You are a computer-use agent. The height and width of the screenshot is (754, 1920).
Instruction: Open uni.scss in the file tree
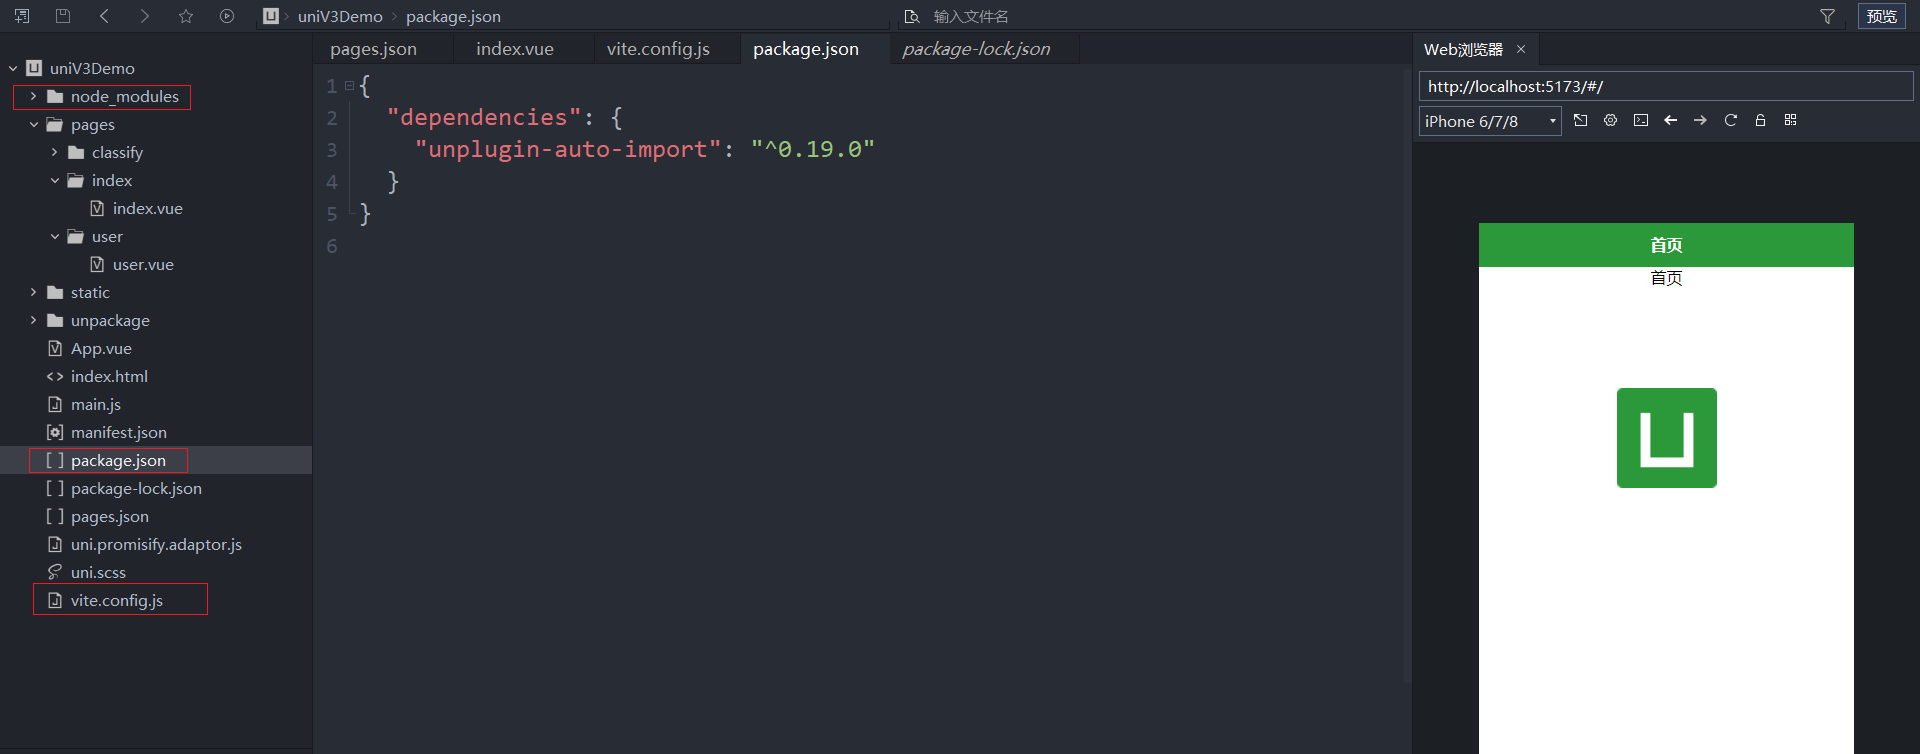(98, 572)
